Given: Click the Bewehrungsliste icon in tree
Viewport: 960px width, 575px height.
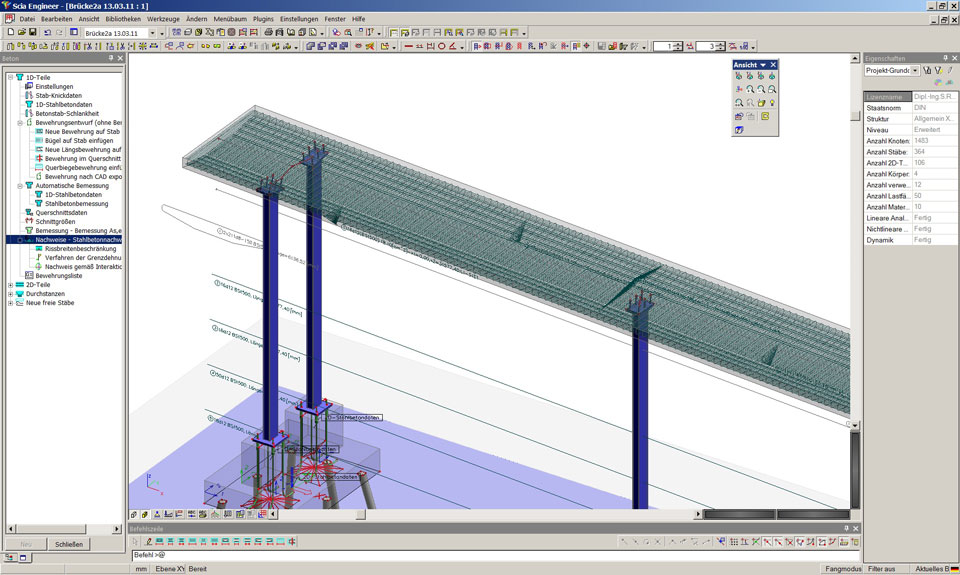Looking at the screenshot, I should 28,275.
